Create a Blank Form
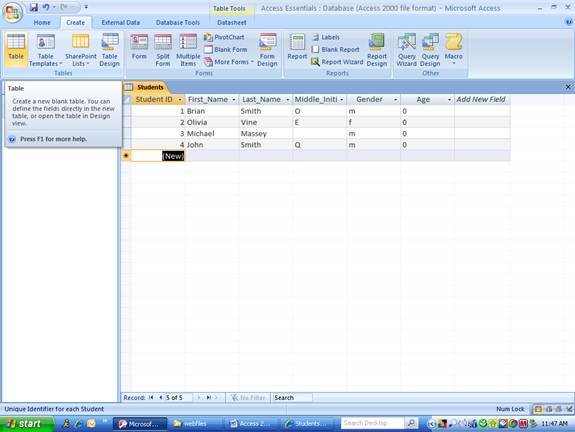The width and height of the screenshot is (575, 432). click(226, 50)
